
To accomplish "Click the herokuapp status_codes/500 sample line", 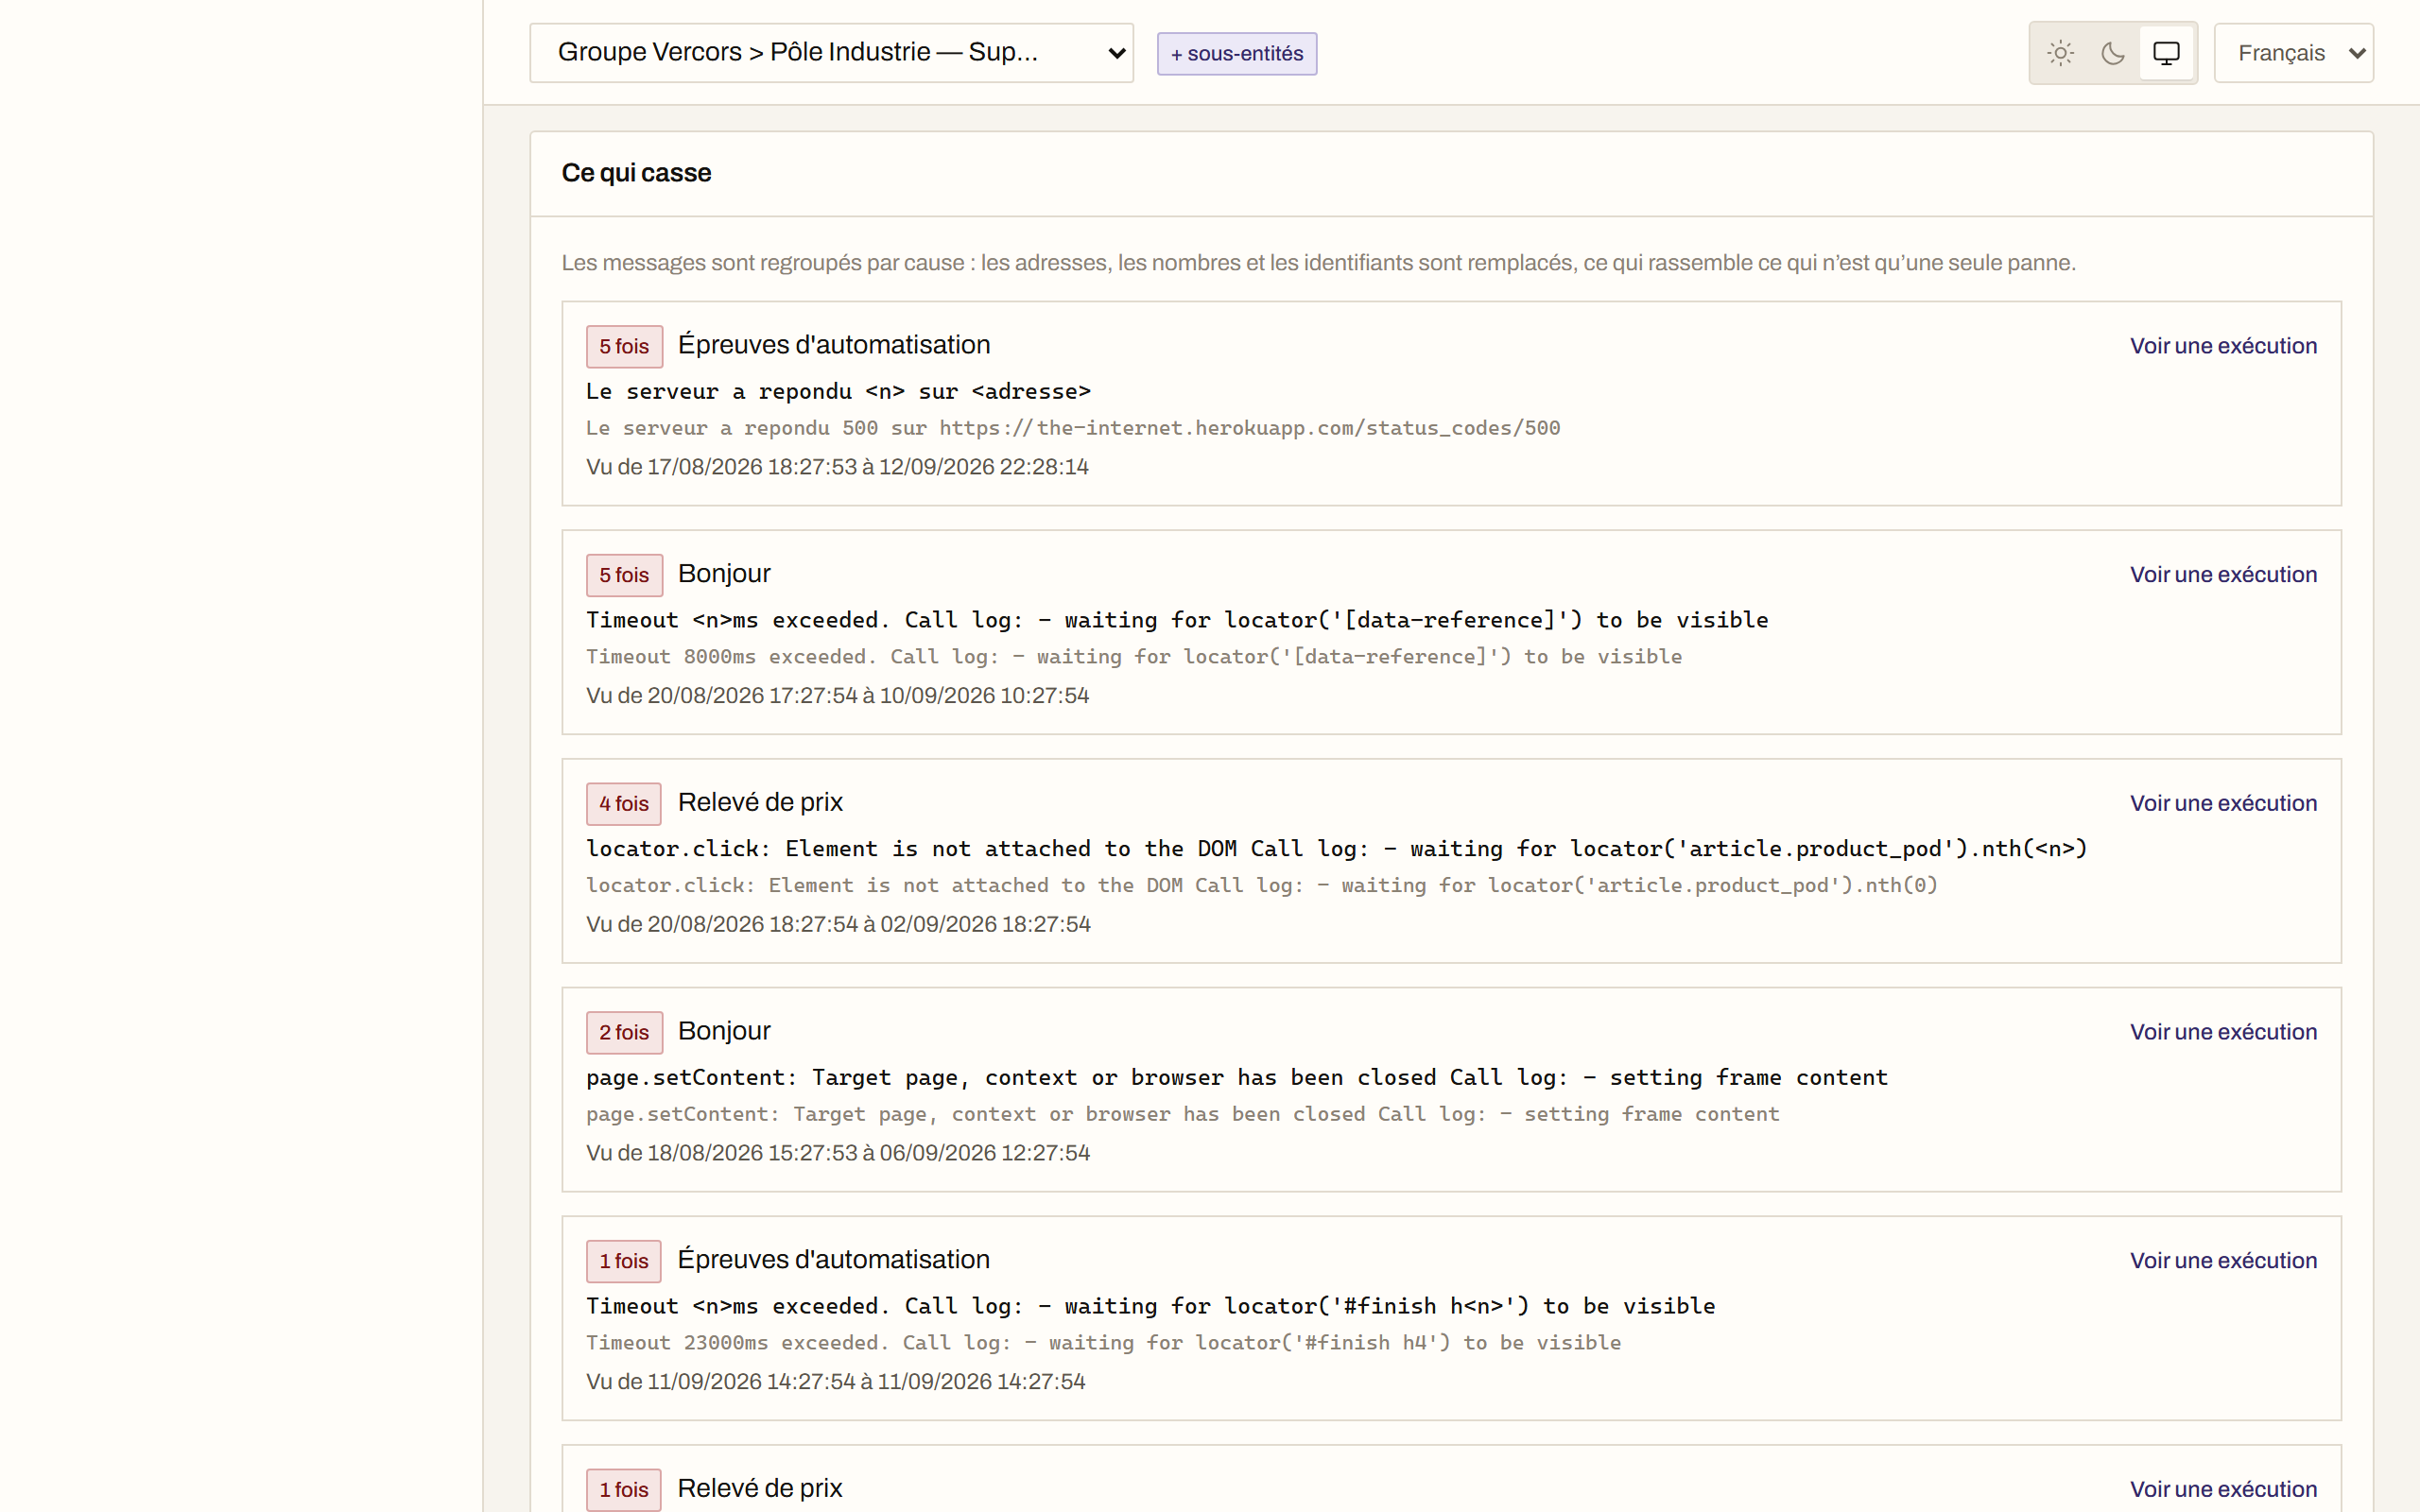I will [x=1073, y=428].
